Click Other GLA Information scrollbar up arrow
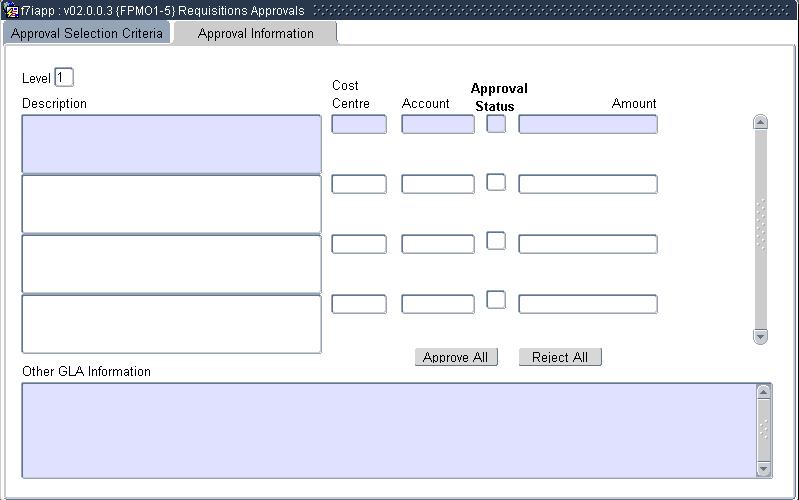 763,392
